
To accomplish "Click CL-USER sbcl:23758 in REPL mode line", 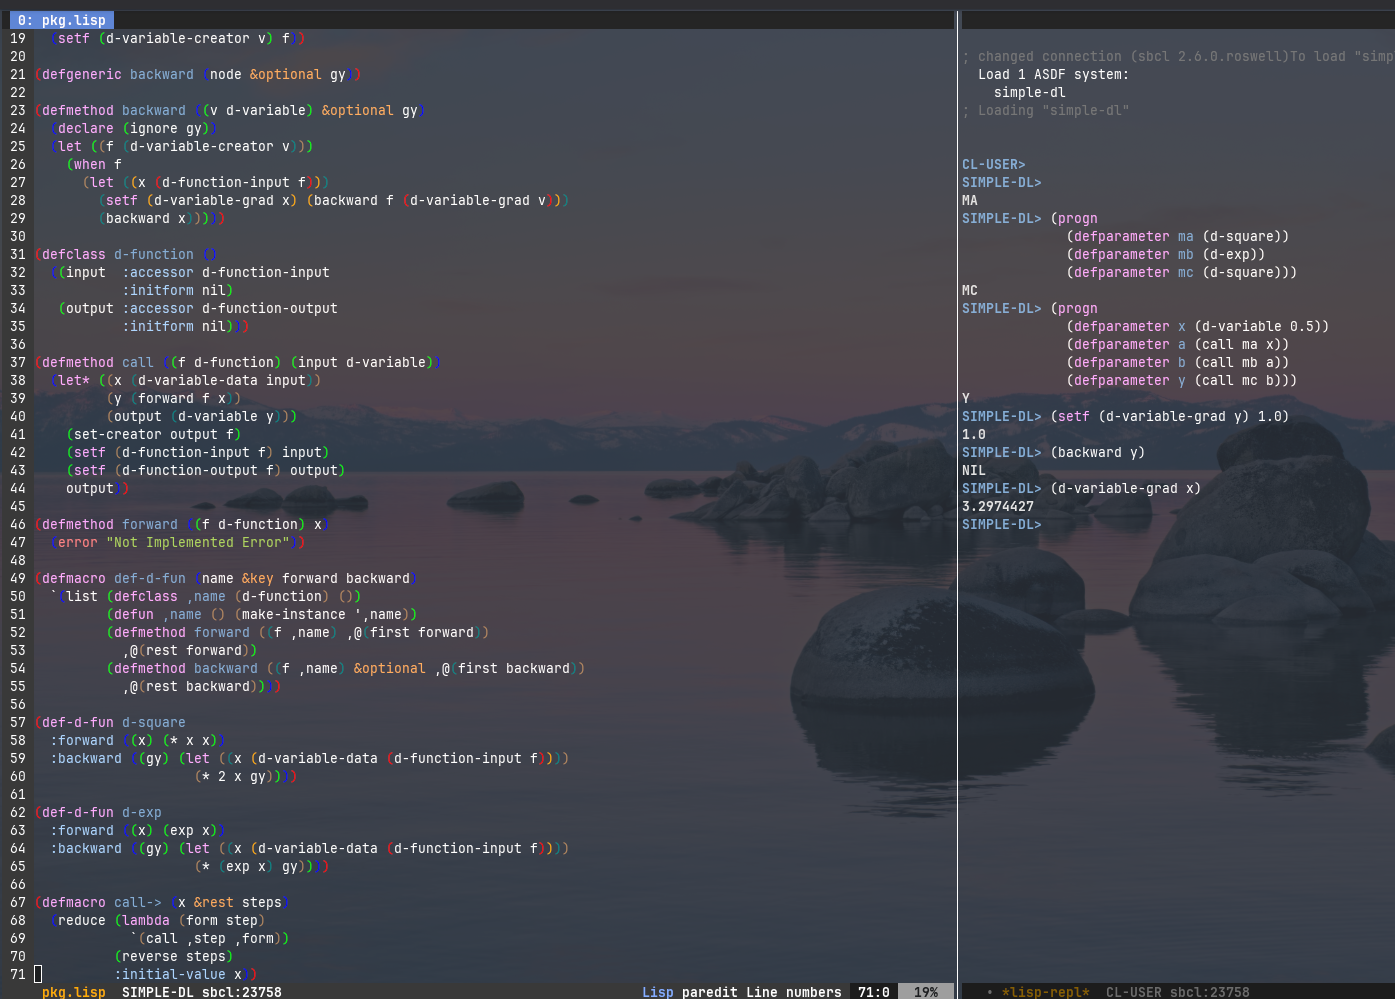I will coord(1177,992).
